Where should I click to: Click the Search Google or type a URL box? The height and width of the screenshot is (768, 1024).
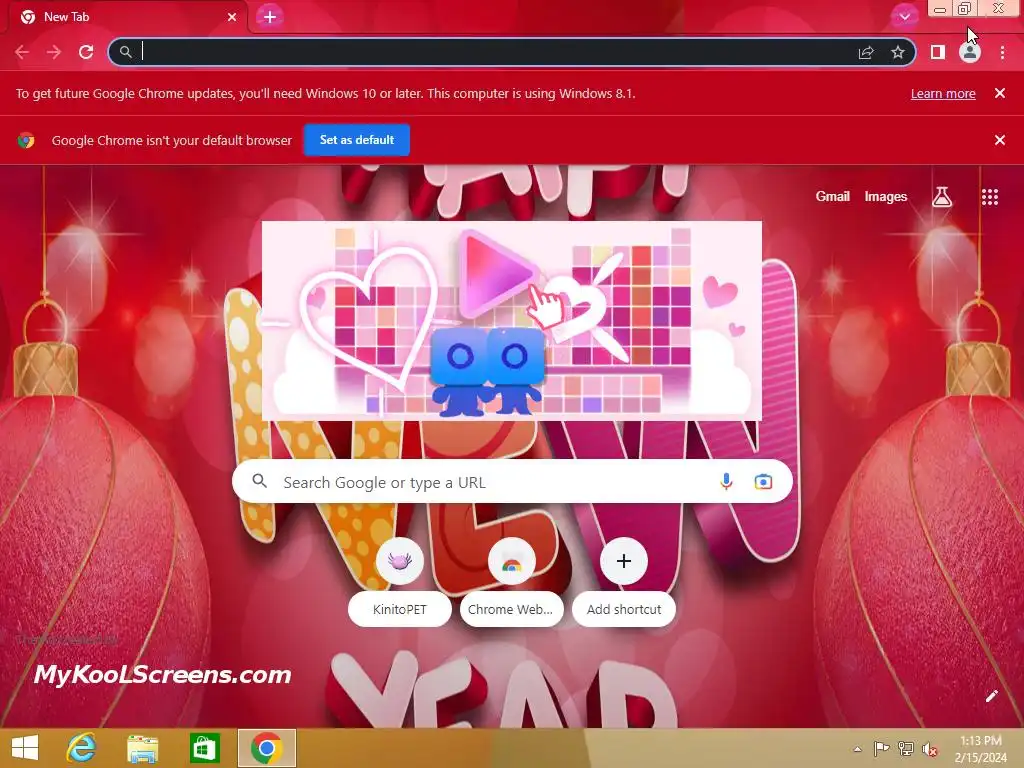tap(512, 482)
